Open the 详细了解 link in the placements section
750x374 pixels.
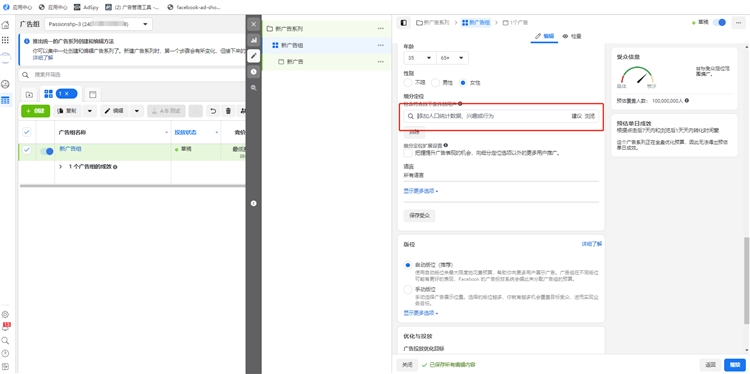point(592,244)
